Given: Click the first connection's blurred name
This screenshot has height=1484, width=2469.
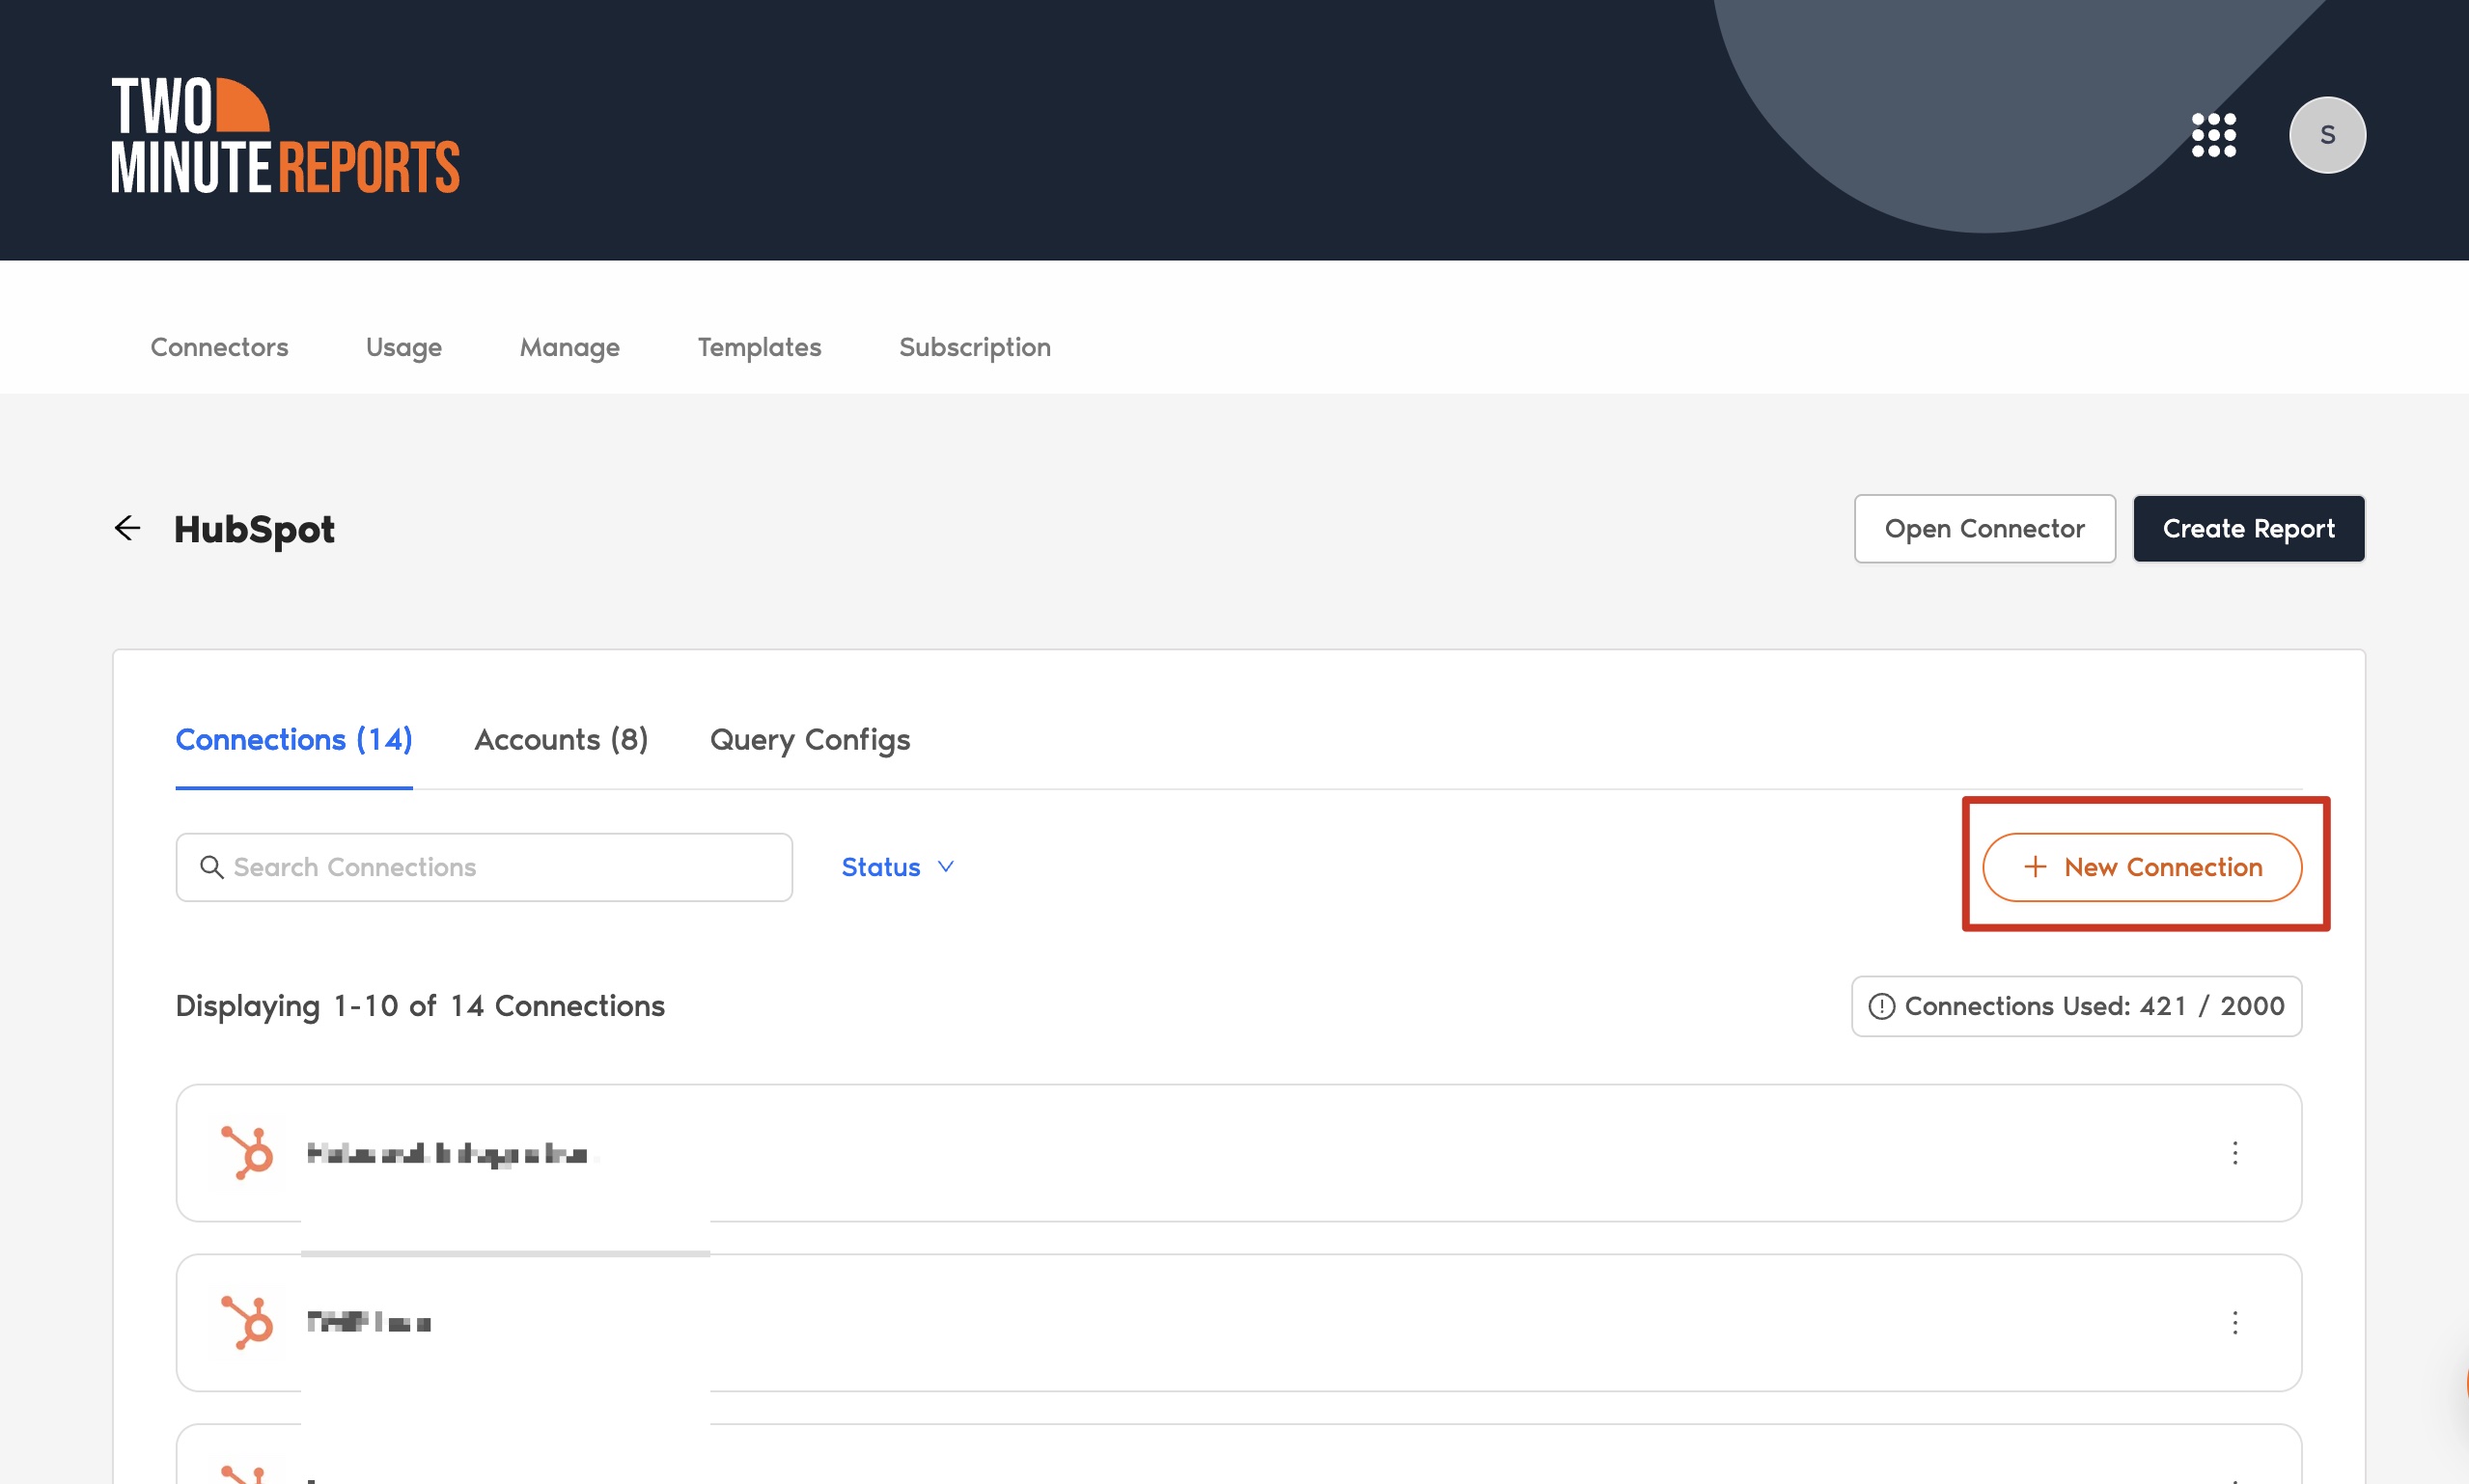Looking at the screenshot, I should [x=447, y=1154].
